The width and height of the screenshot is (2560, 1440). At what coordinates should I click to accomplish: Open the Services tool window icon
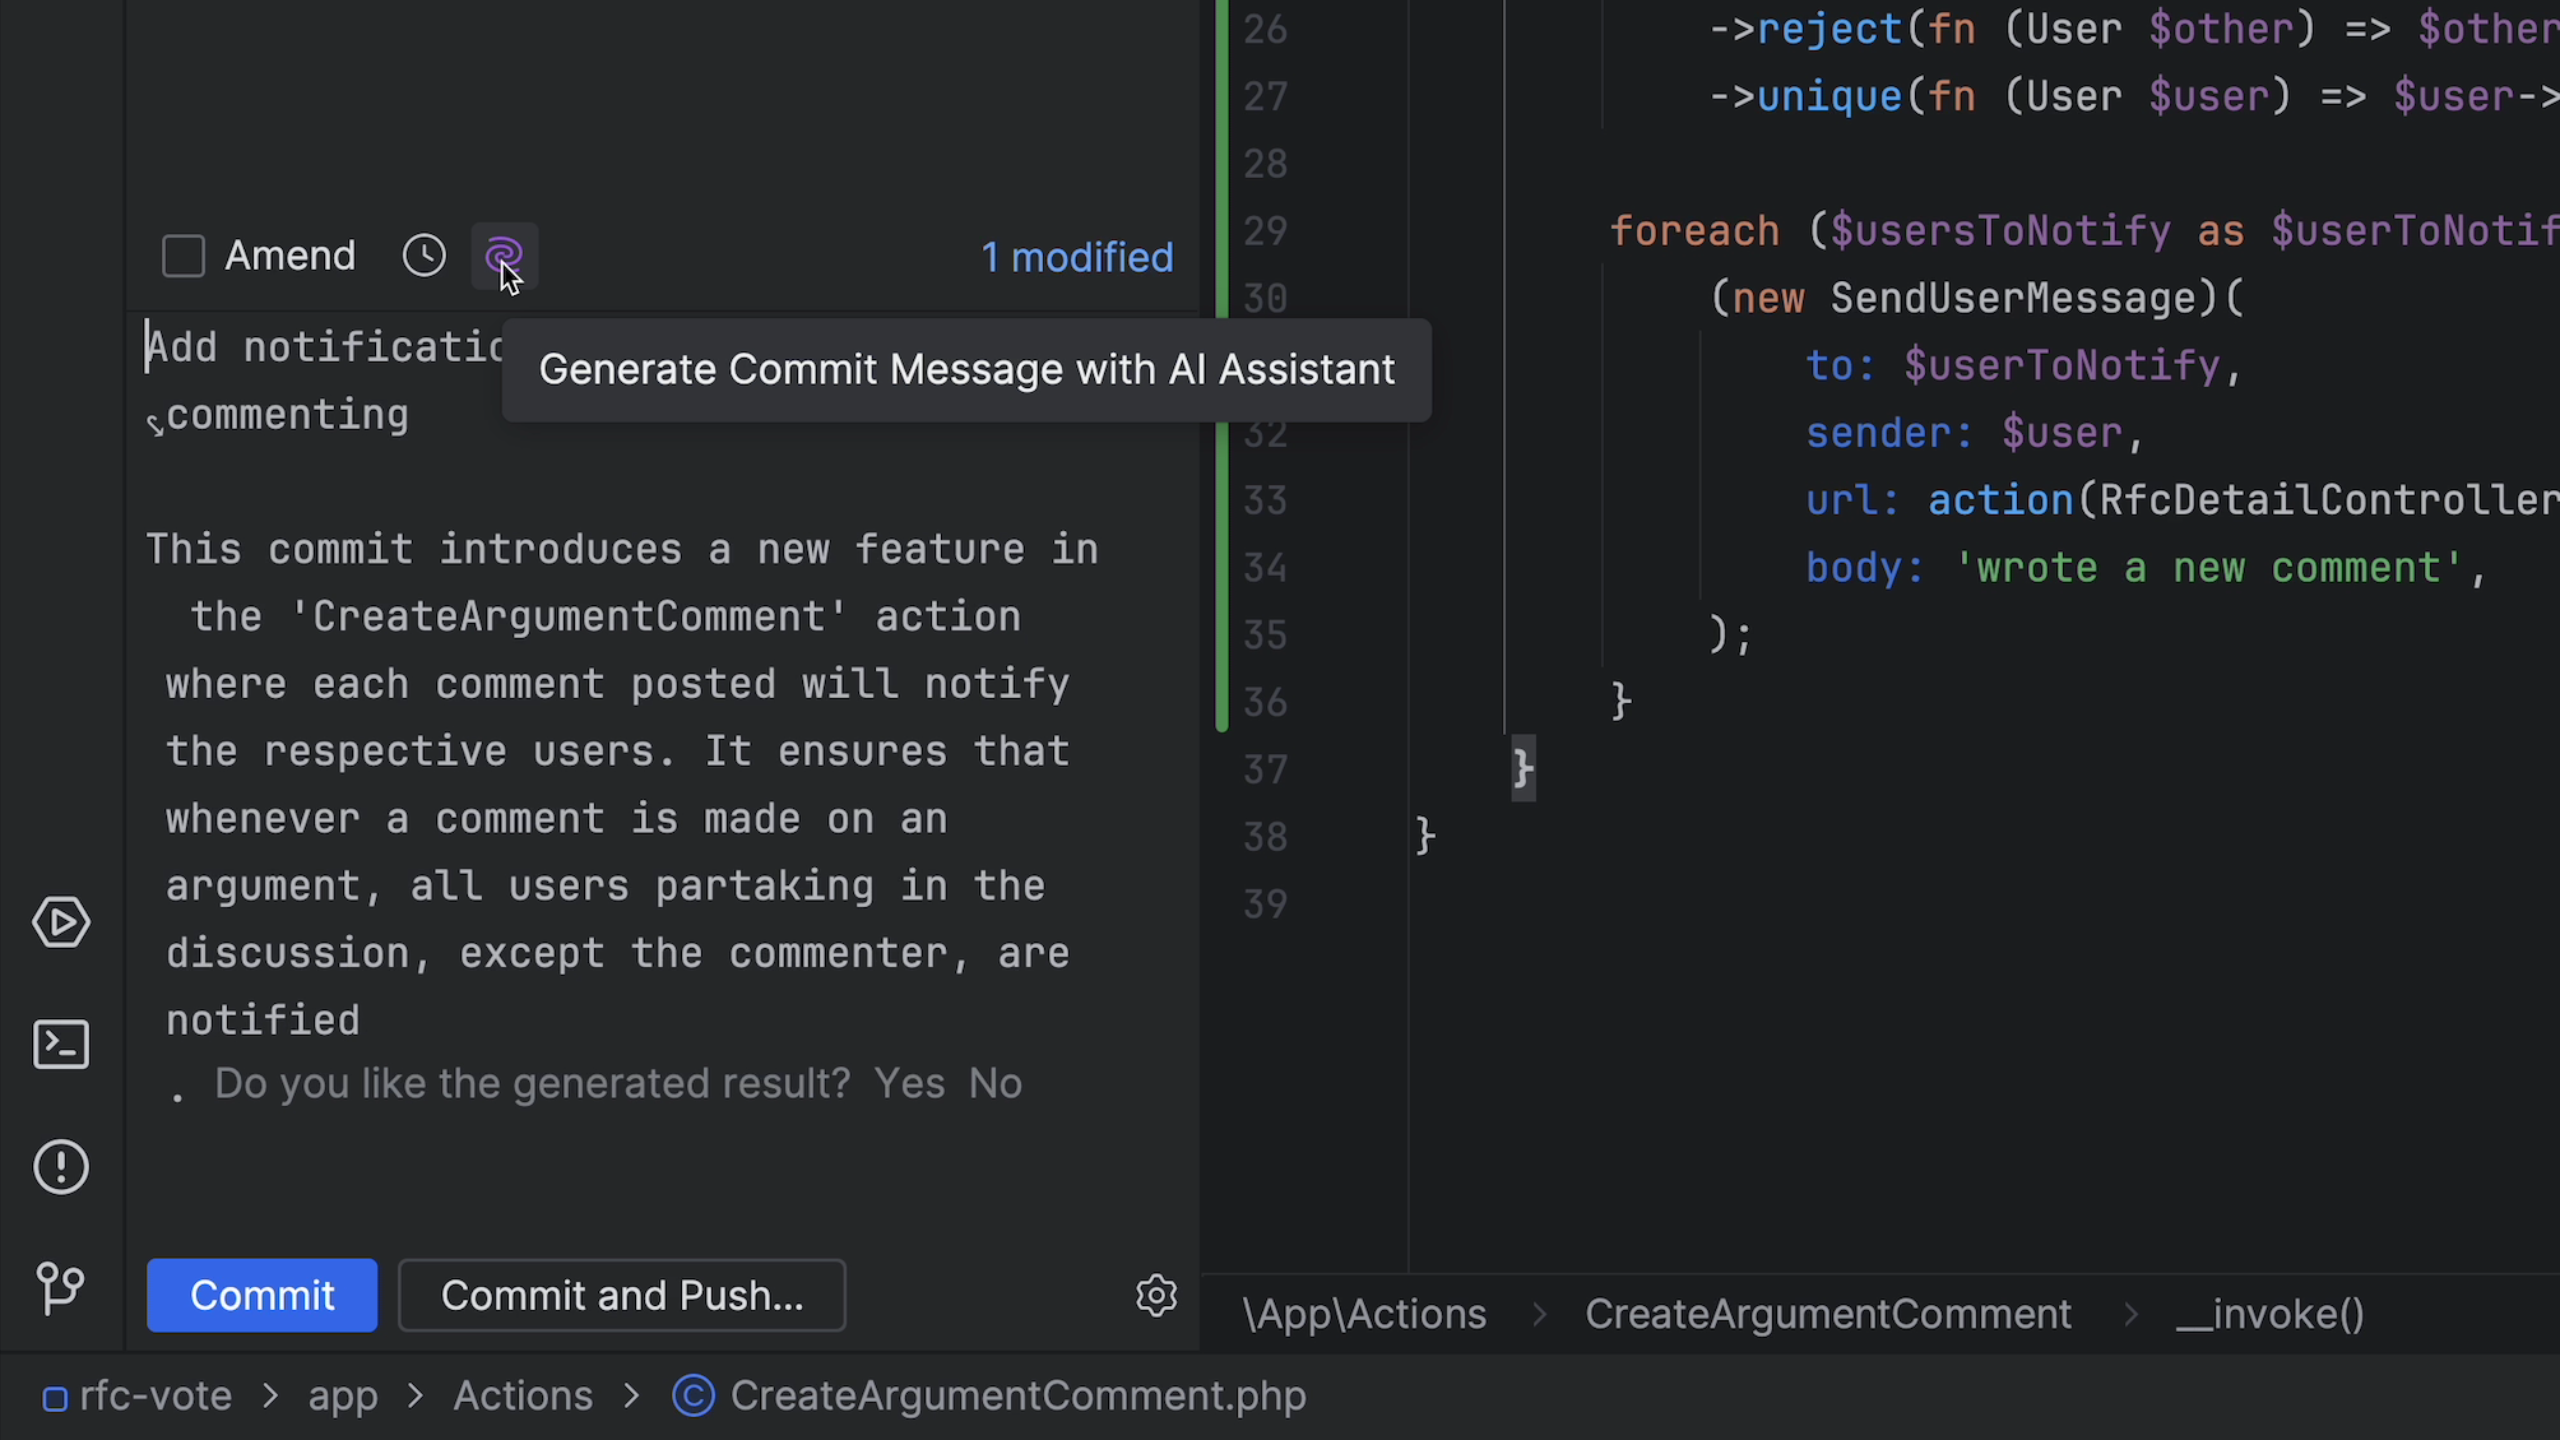pyautogui.click(x=61, y=922)
